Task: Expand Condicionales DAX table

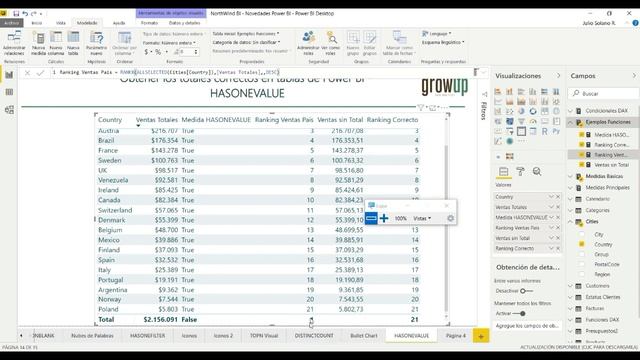Action: point(571,111)
